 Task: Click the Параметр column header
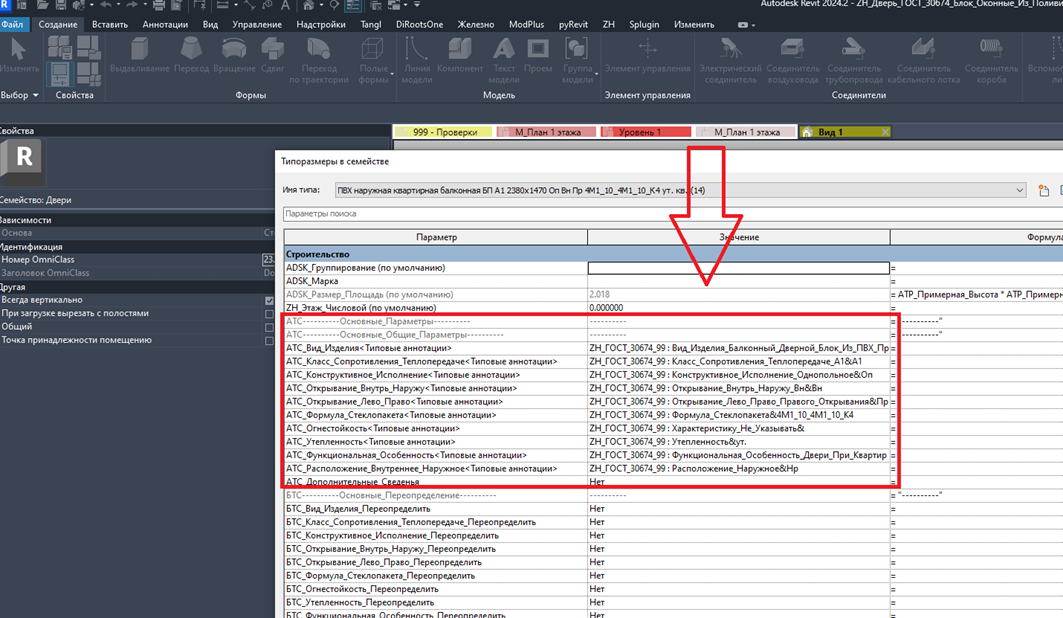436,237
